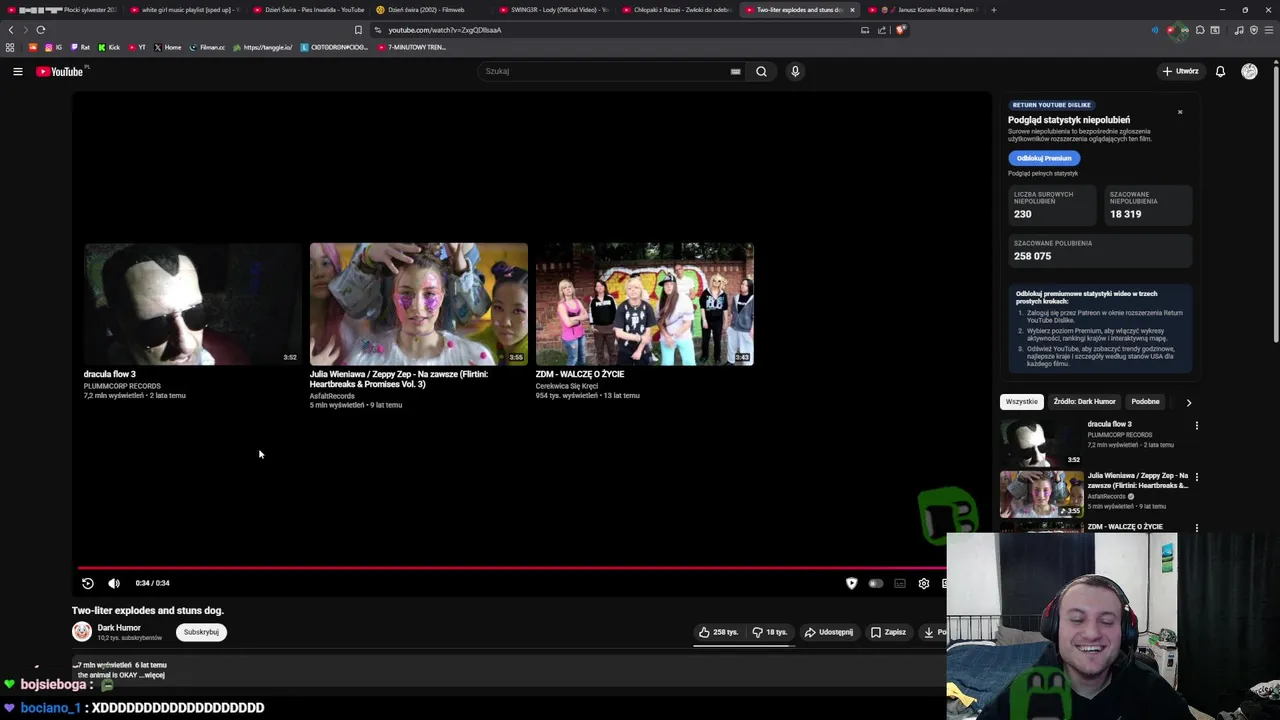The width and height of the screenshot is (1280, 720).
Task: Reload the page with browser refresh
Action: 41,30
